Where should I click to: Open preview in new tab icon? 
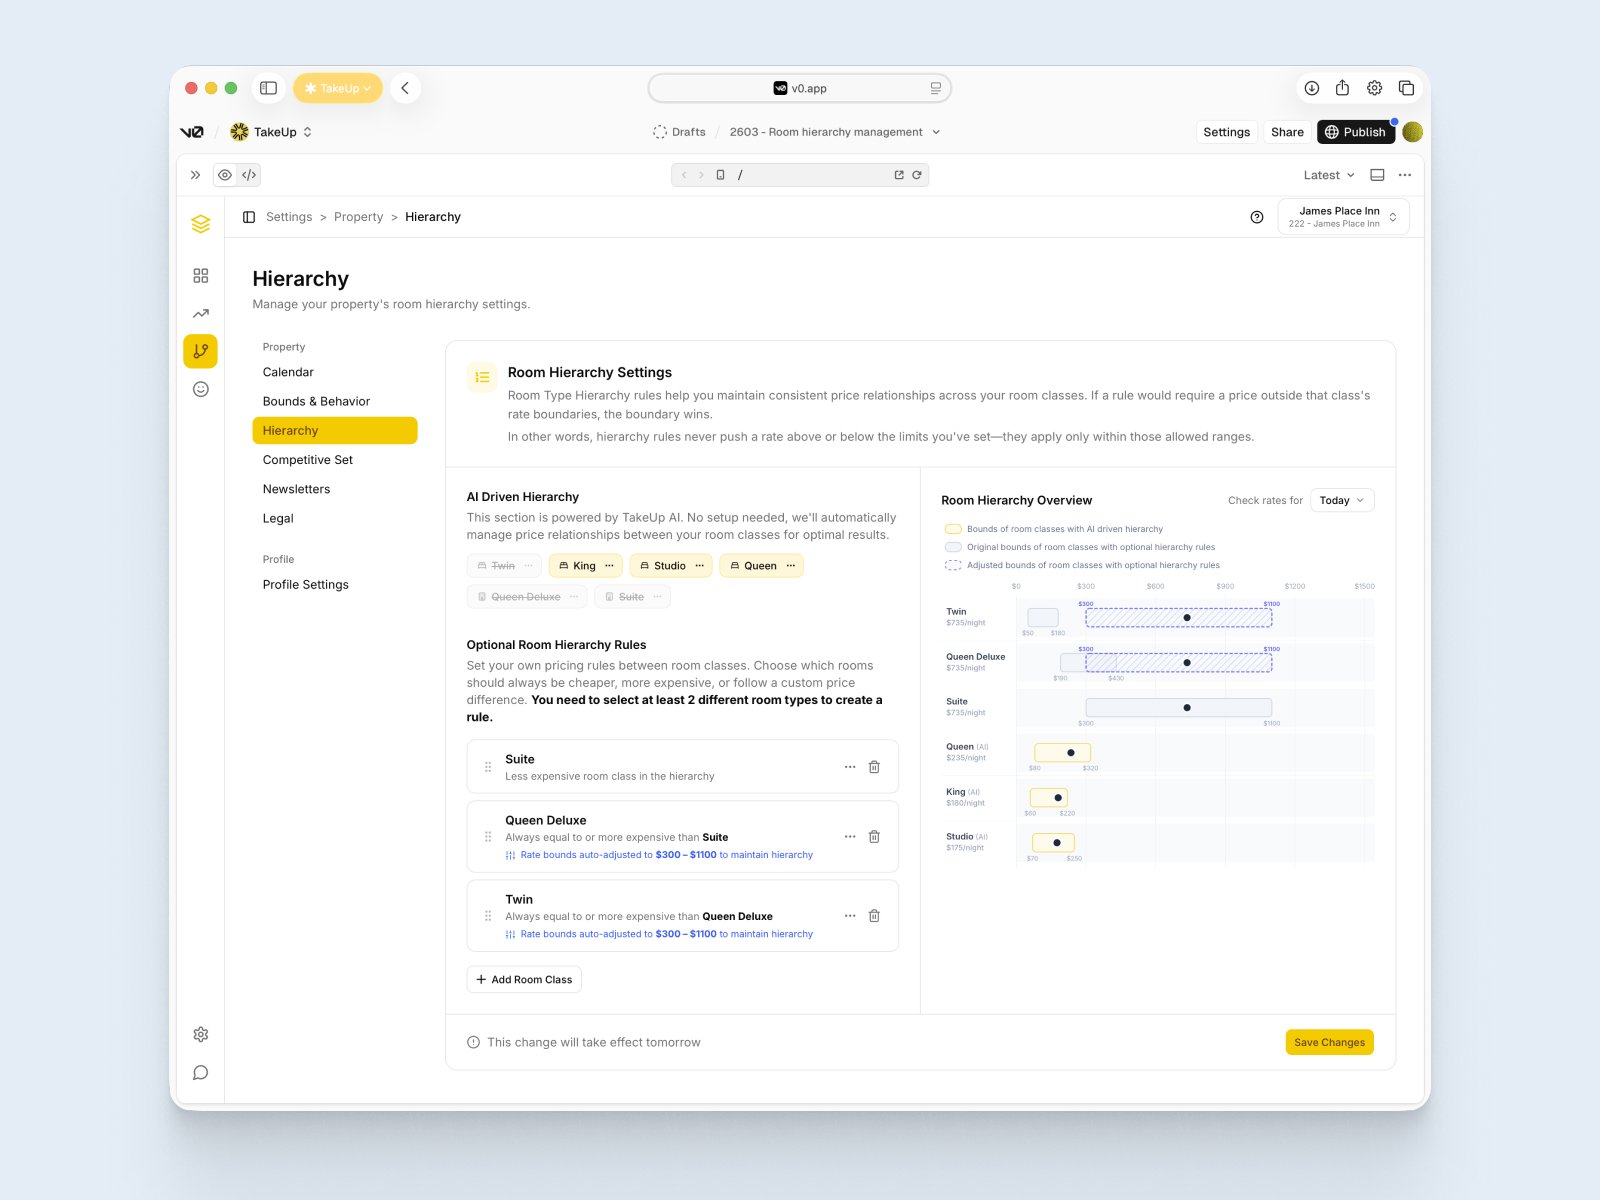point(899,175)
